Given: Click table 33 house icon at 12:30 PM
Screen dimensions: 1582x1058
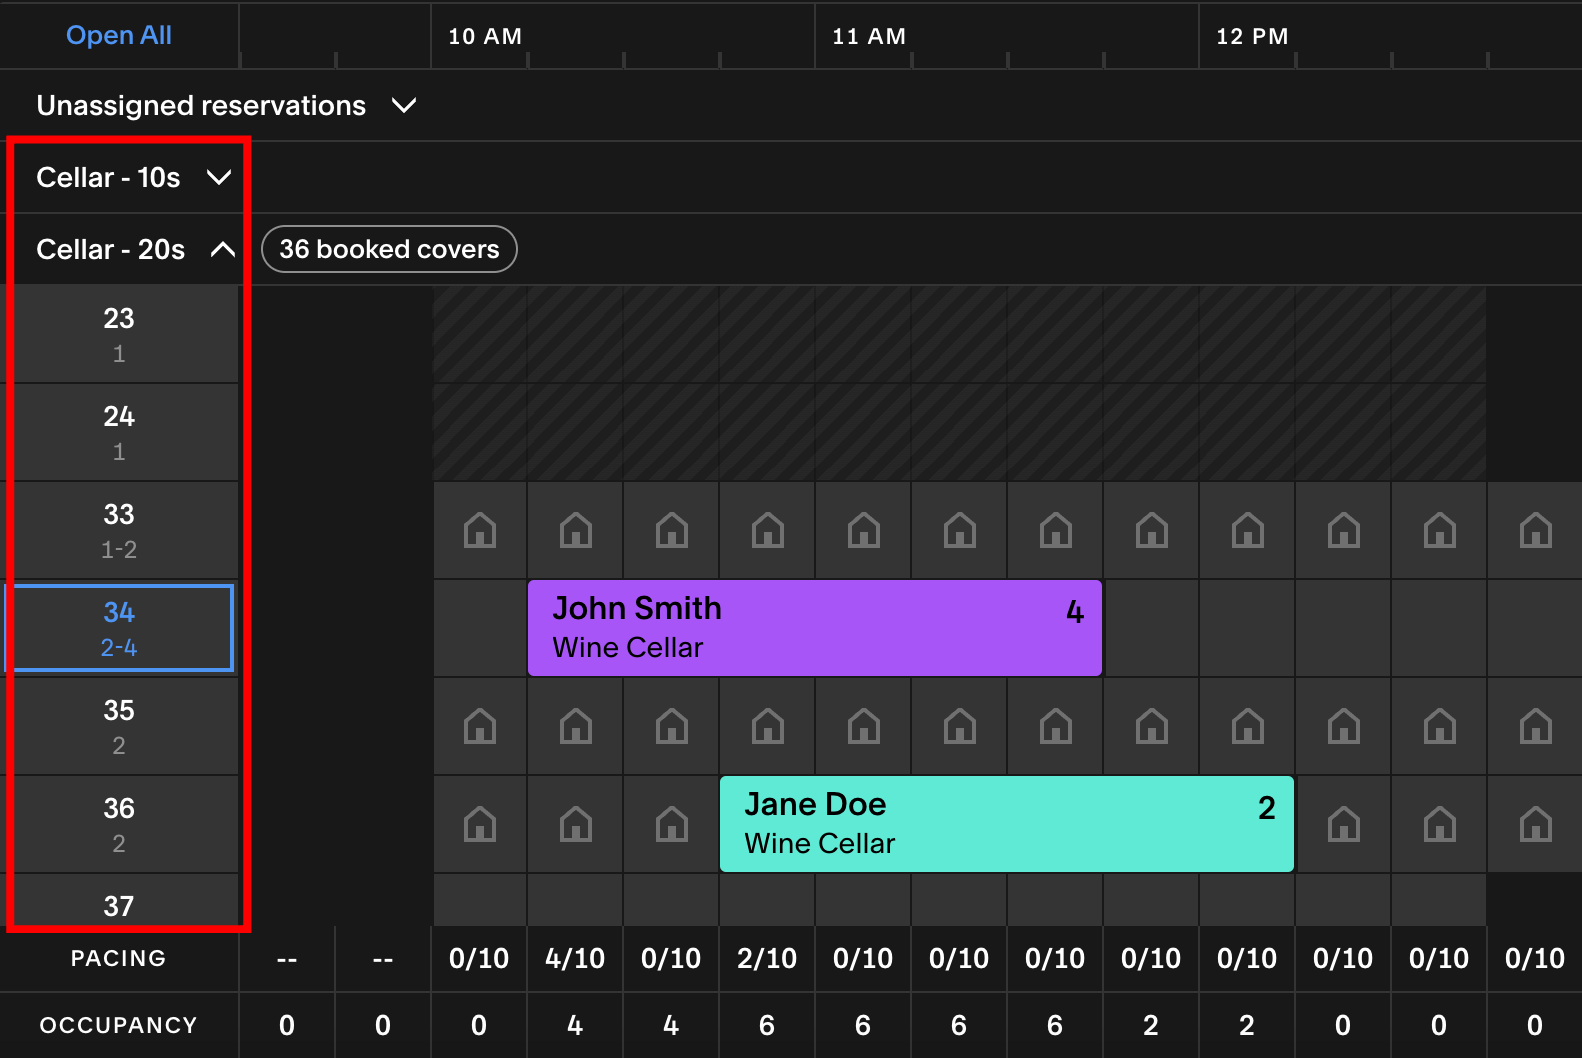Looking at the screenshot, I should (x=1440, y=530).
